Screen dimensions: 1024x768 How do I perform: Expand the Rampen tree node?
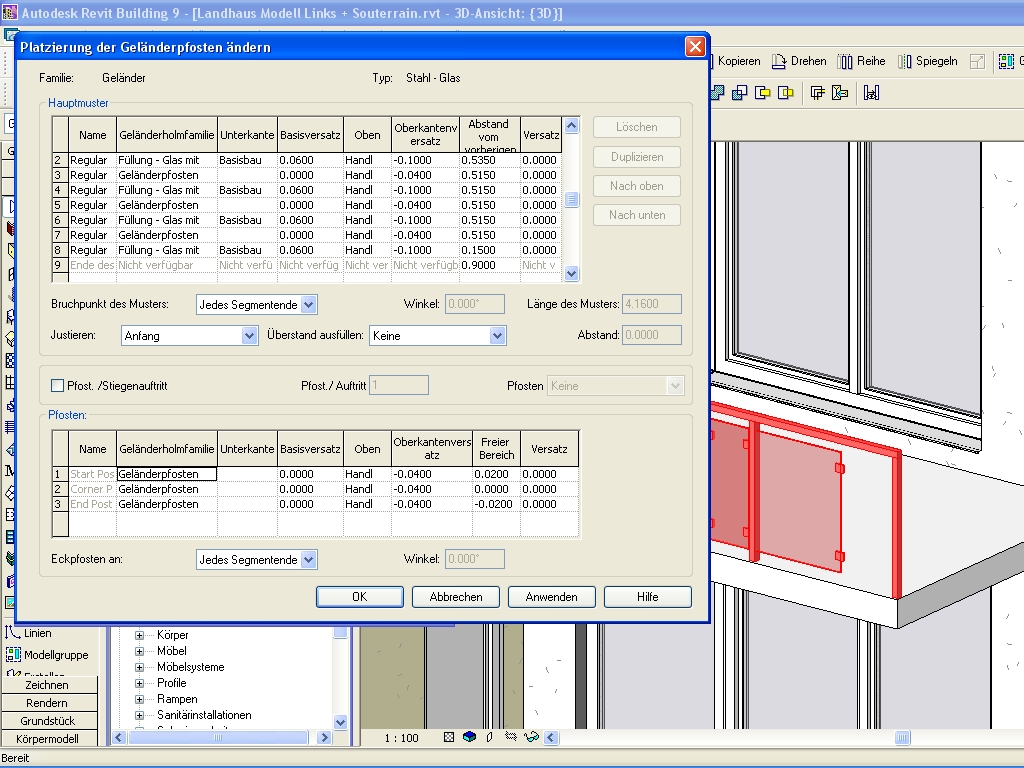pyautogui.click(x=139, y=699)
